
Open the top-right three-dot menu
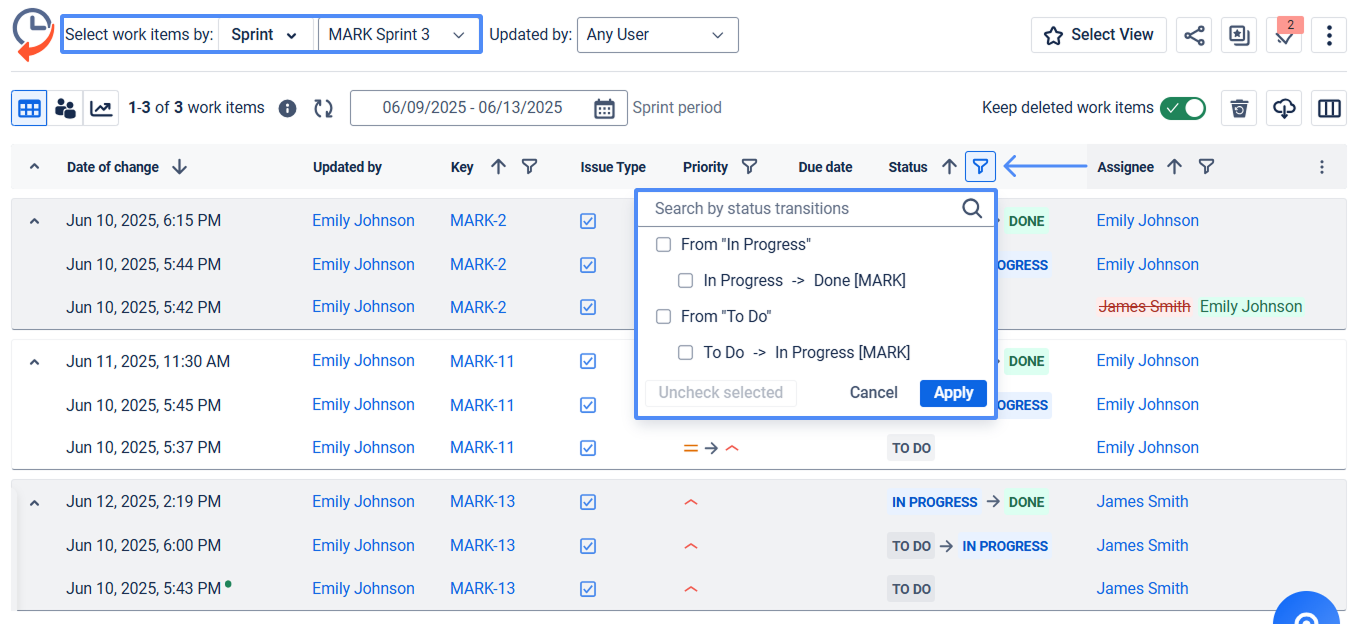pos(1329,35)
